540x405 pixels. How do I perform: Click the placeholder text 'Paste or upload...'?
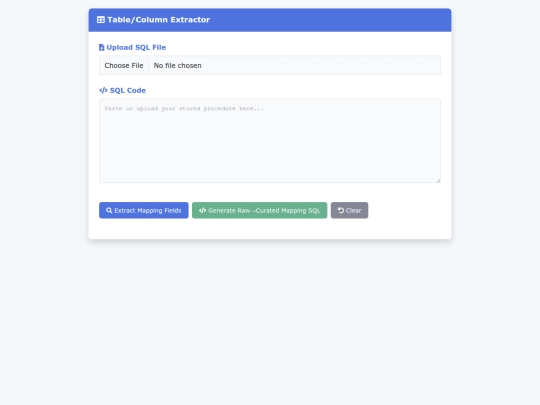[184, 108]
